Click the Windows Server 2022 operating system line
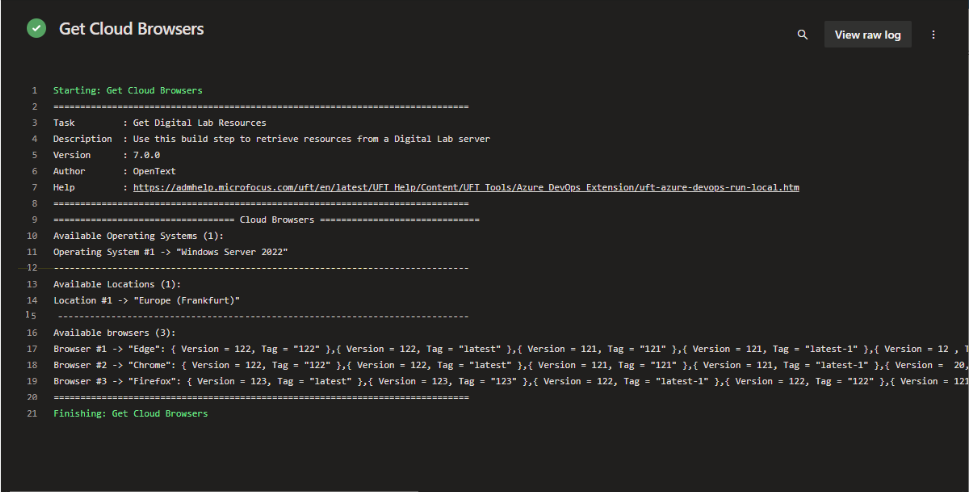Viewport: 969px width, 492px height. [170, 252]
